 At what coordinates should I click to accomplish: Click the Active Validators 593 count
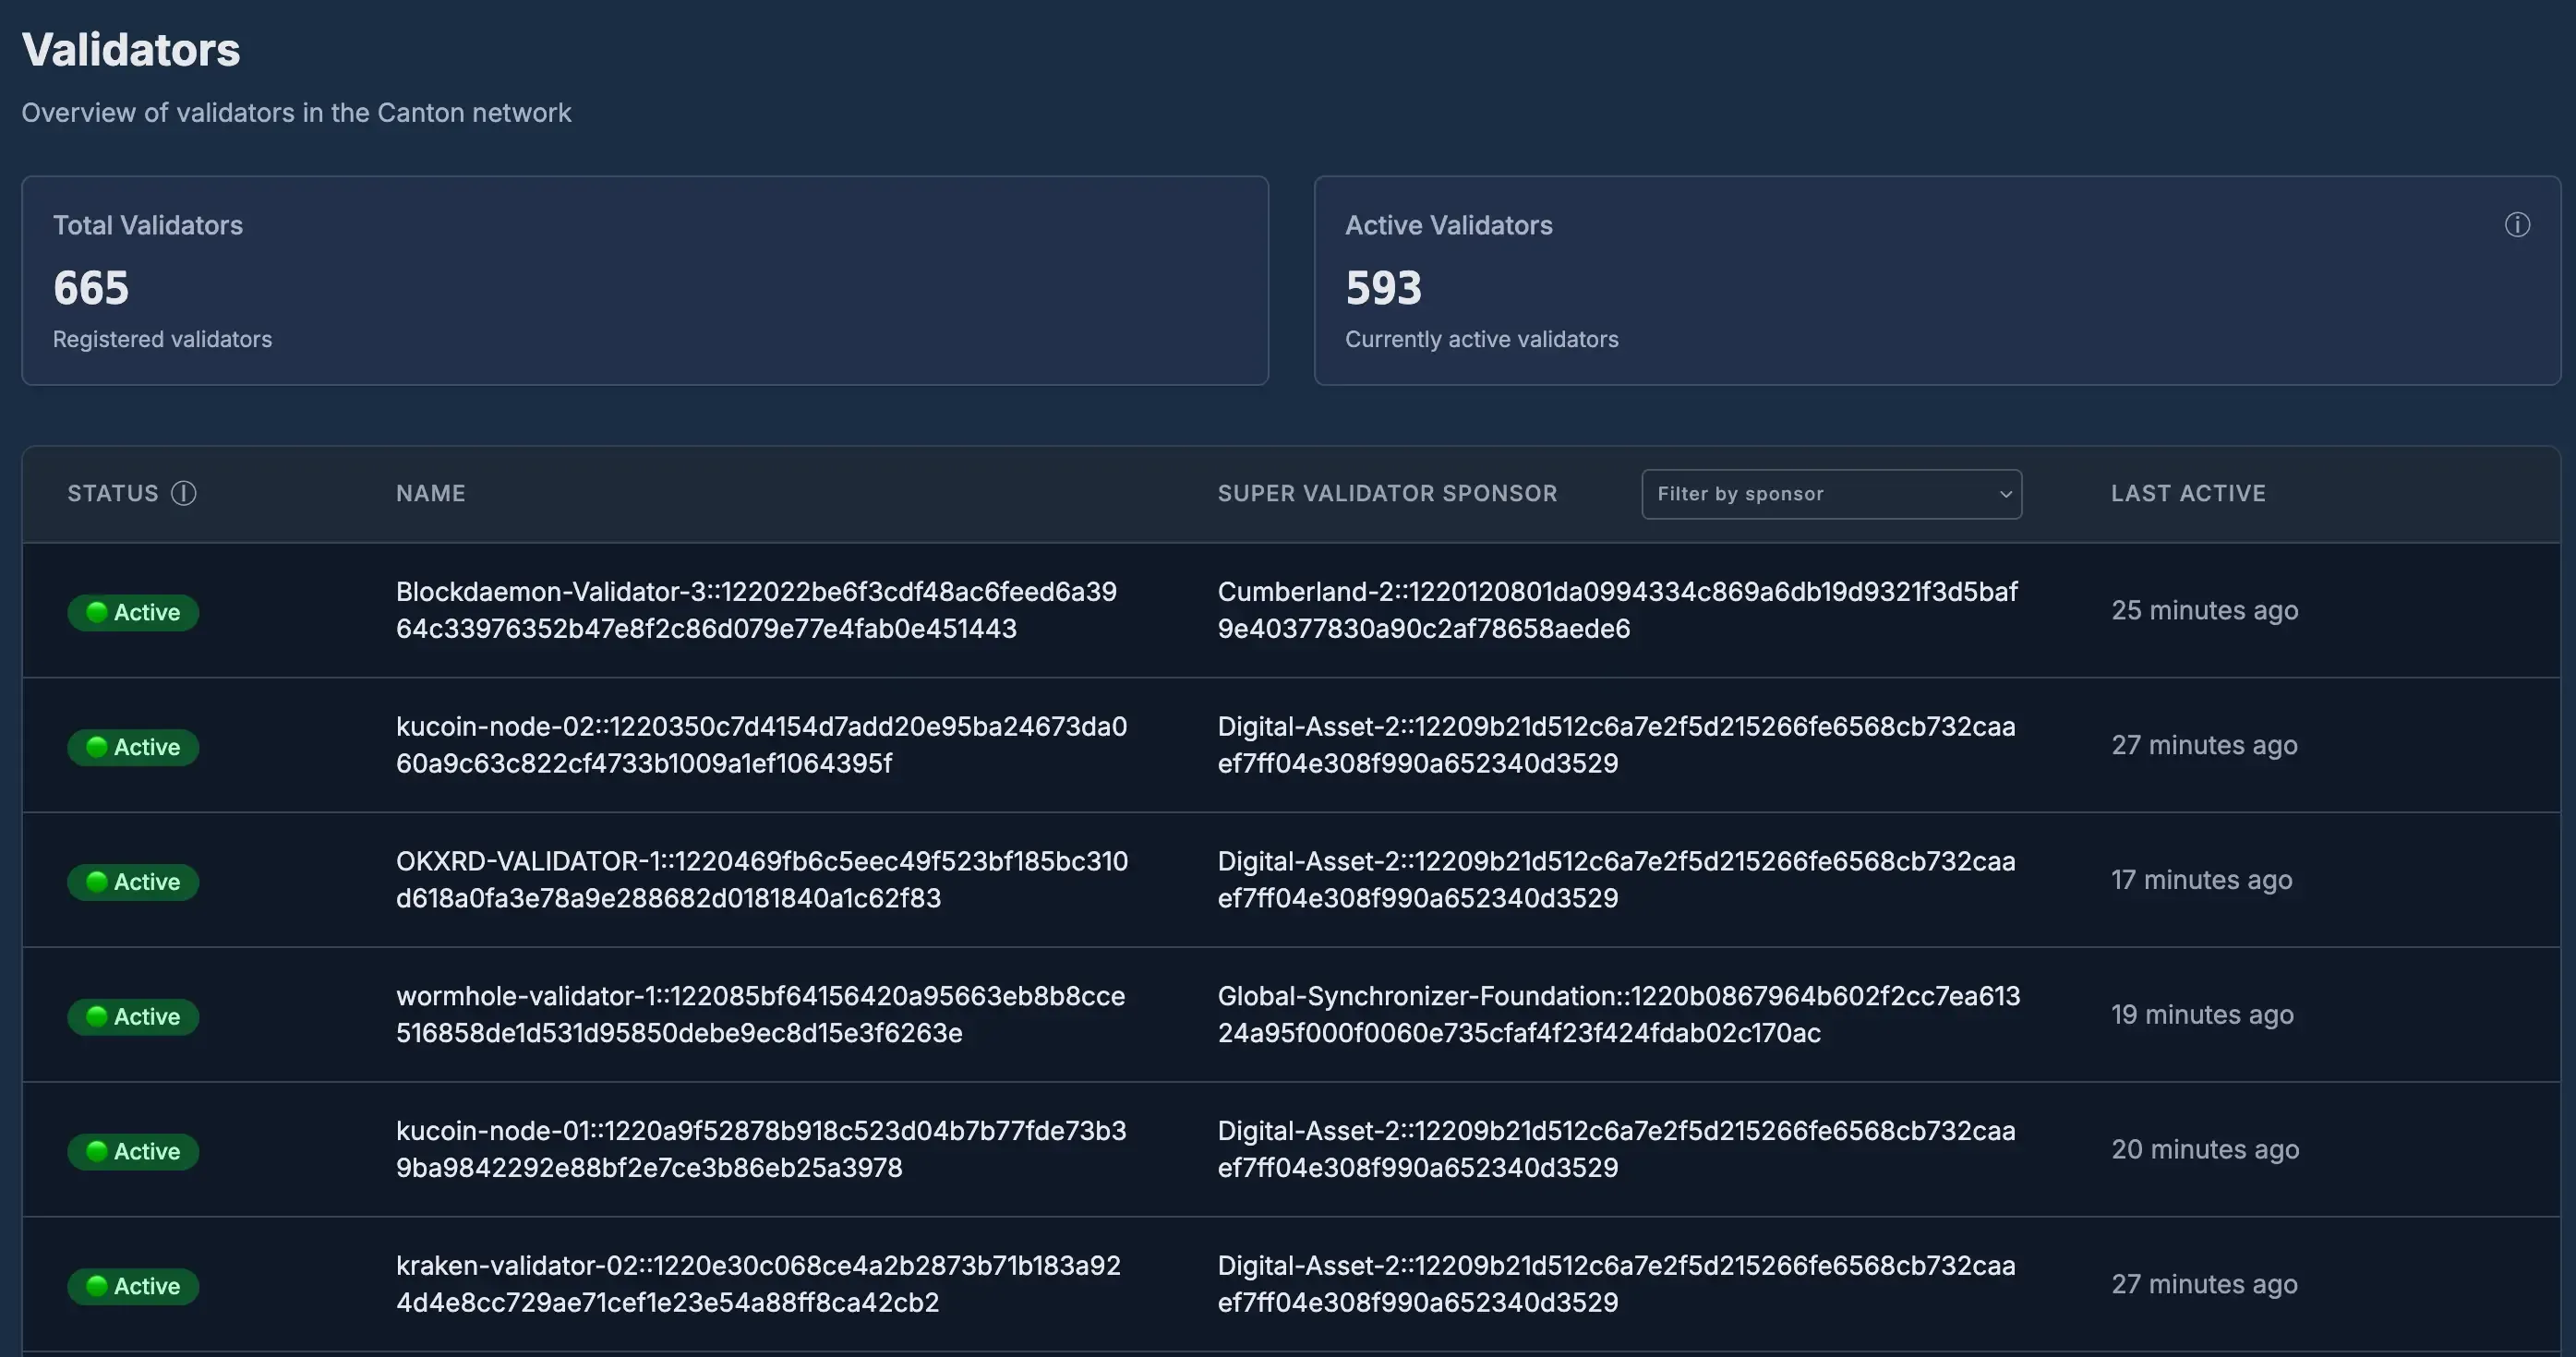tap(1382, 288)
